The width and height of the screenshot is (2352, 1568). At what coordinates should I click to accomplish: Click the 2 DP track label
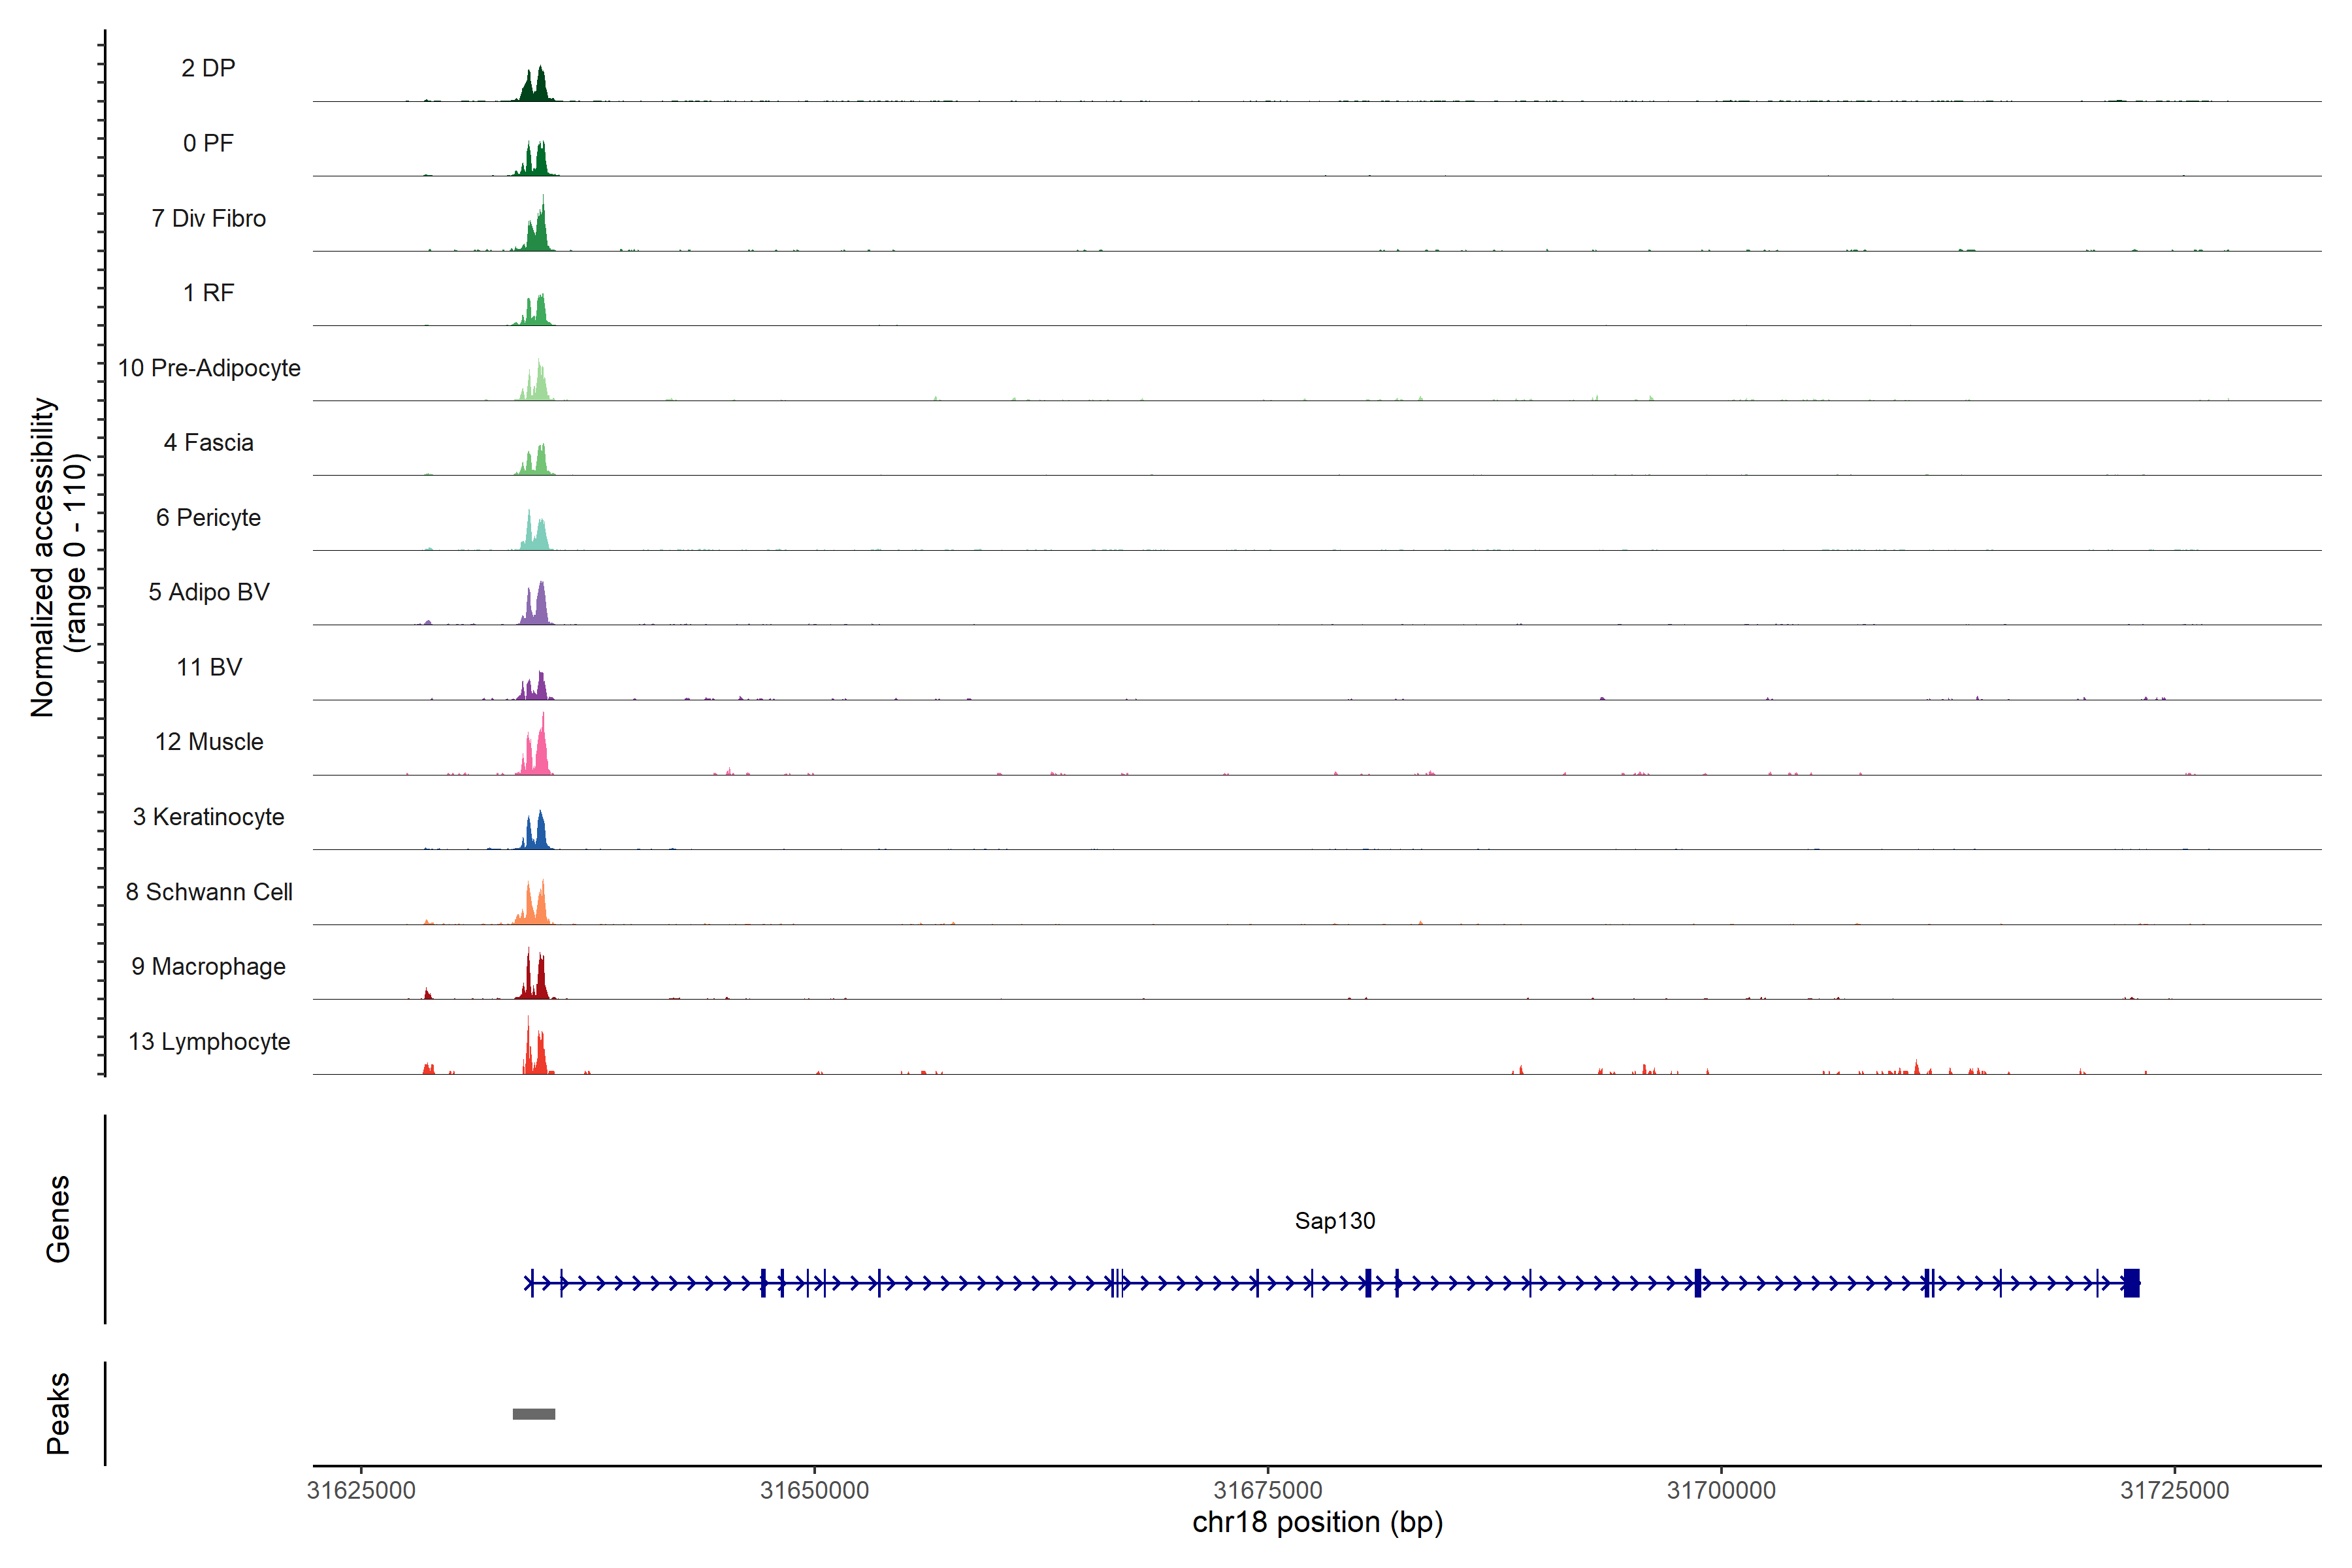pos(208,68)
